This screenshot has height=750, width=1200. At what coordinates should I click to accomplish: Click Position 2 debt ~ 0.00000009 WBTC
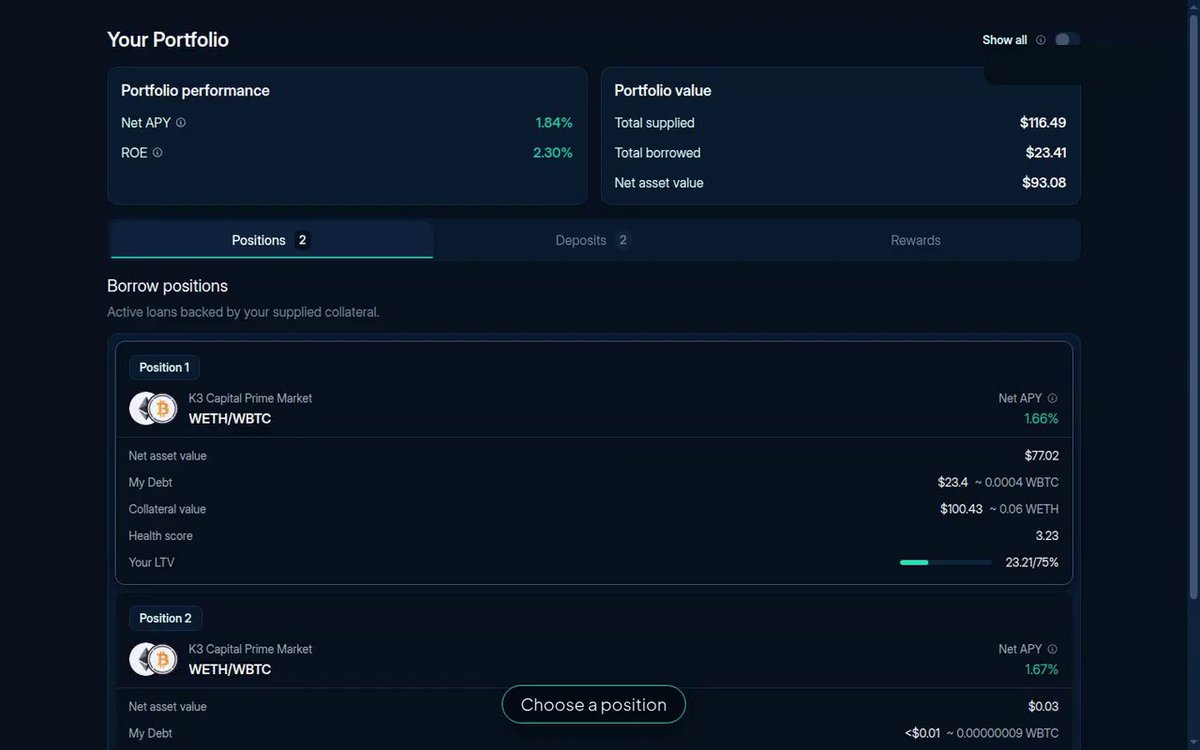(1003, 734)
